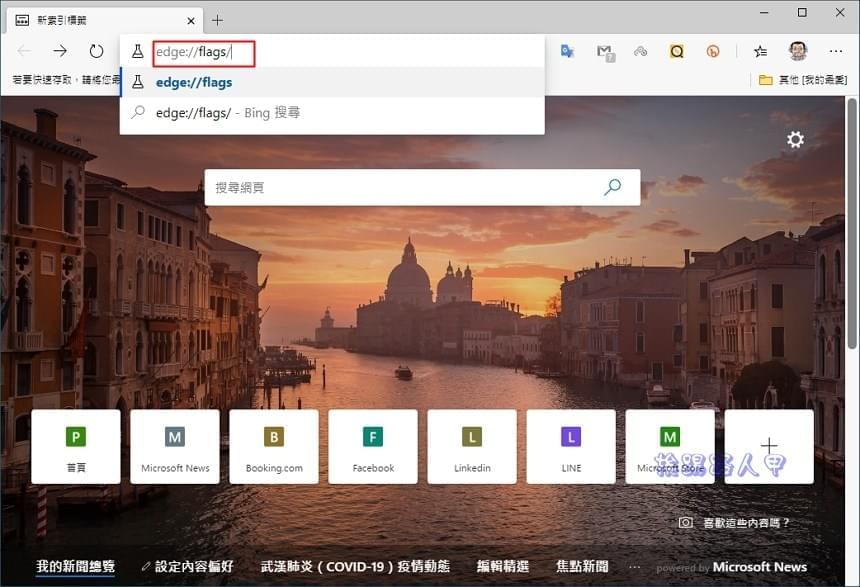The height and width of the screenshot is (587, 860).
Task: Select 我的新聞總覽 news tab
Action: (76, 567)
